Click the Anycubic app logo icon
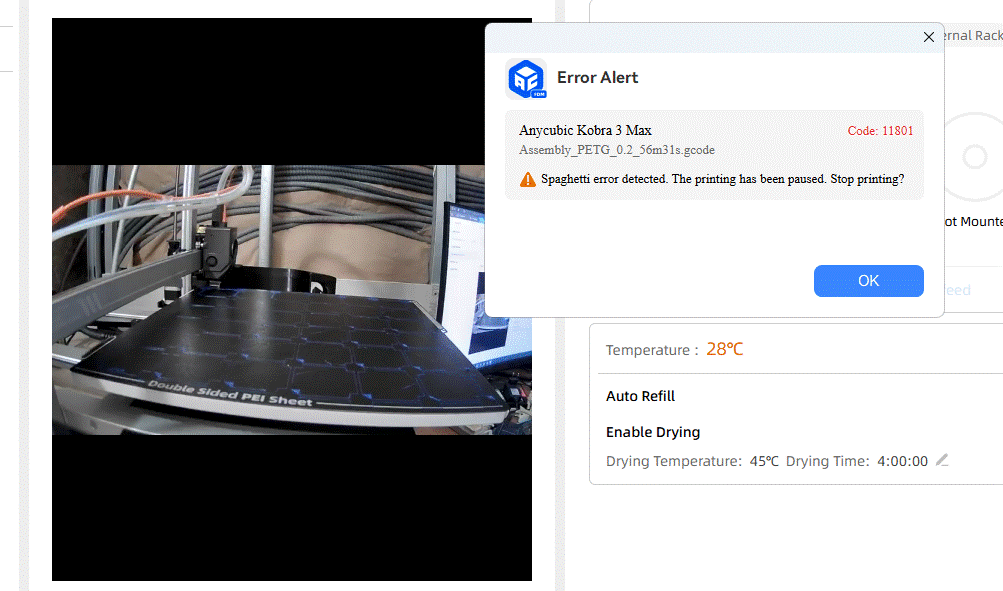Image resolution: width=1003 pixels, height=591 pixels. click(x=526, y=79)
